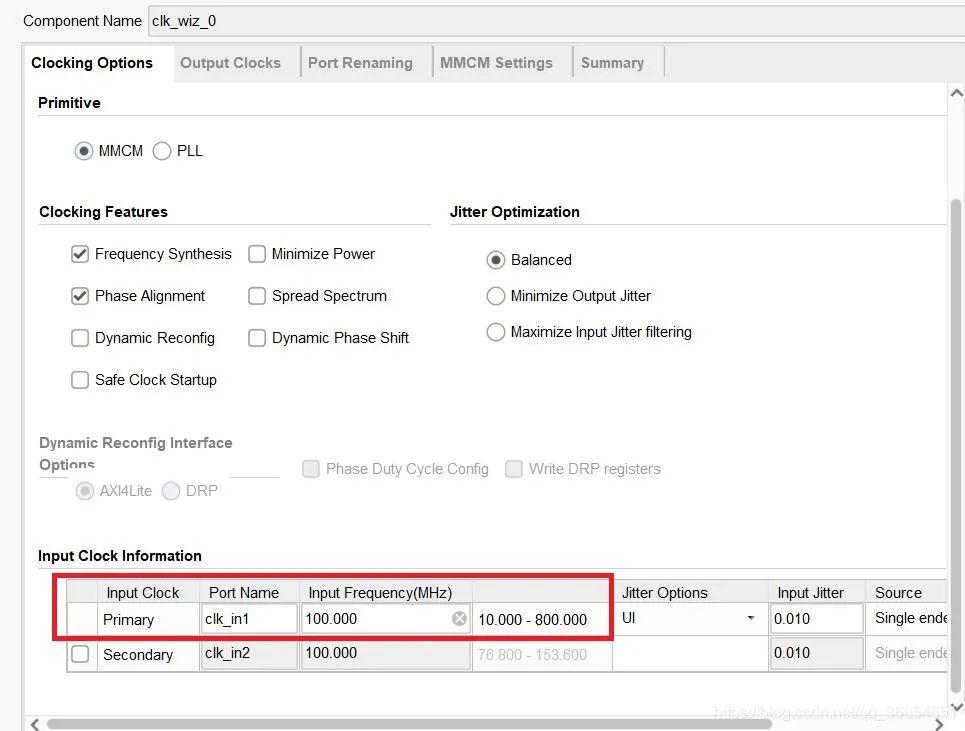Clear the Input Frequency field with X icon
Viewport: 965px width, 731px height.
459,619
